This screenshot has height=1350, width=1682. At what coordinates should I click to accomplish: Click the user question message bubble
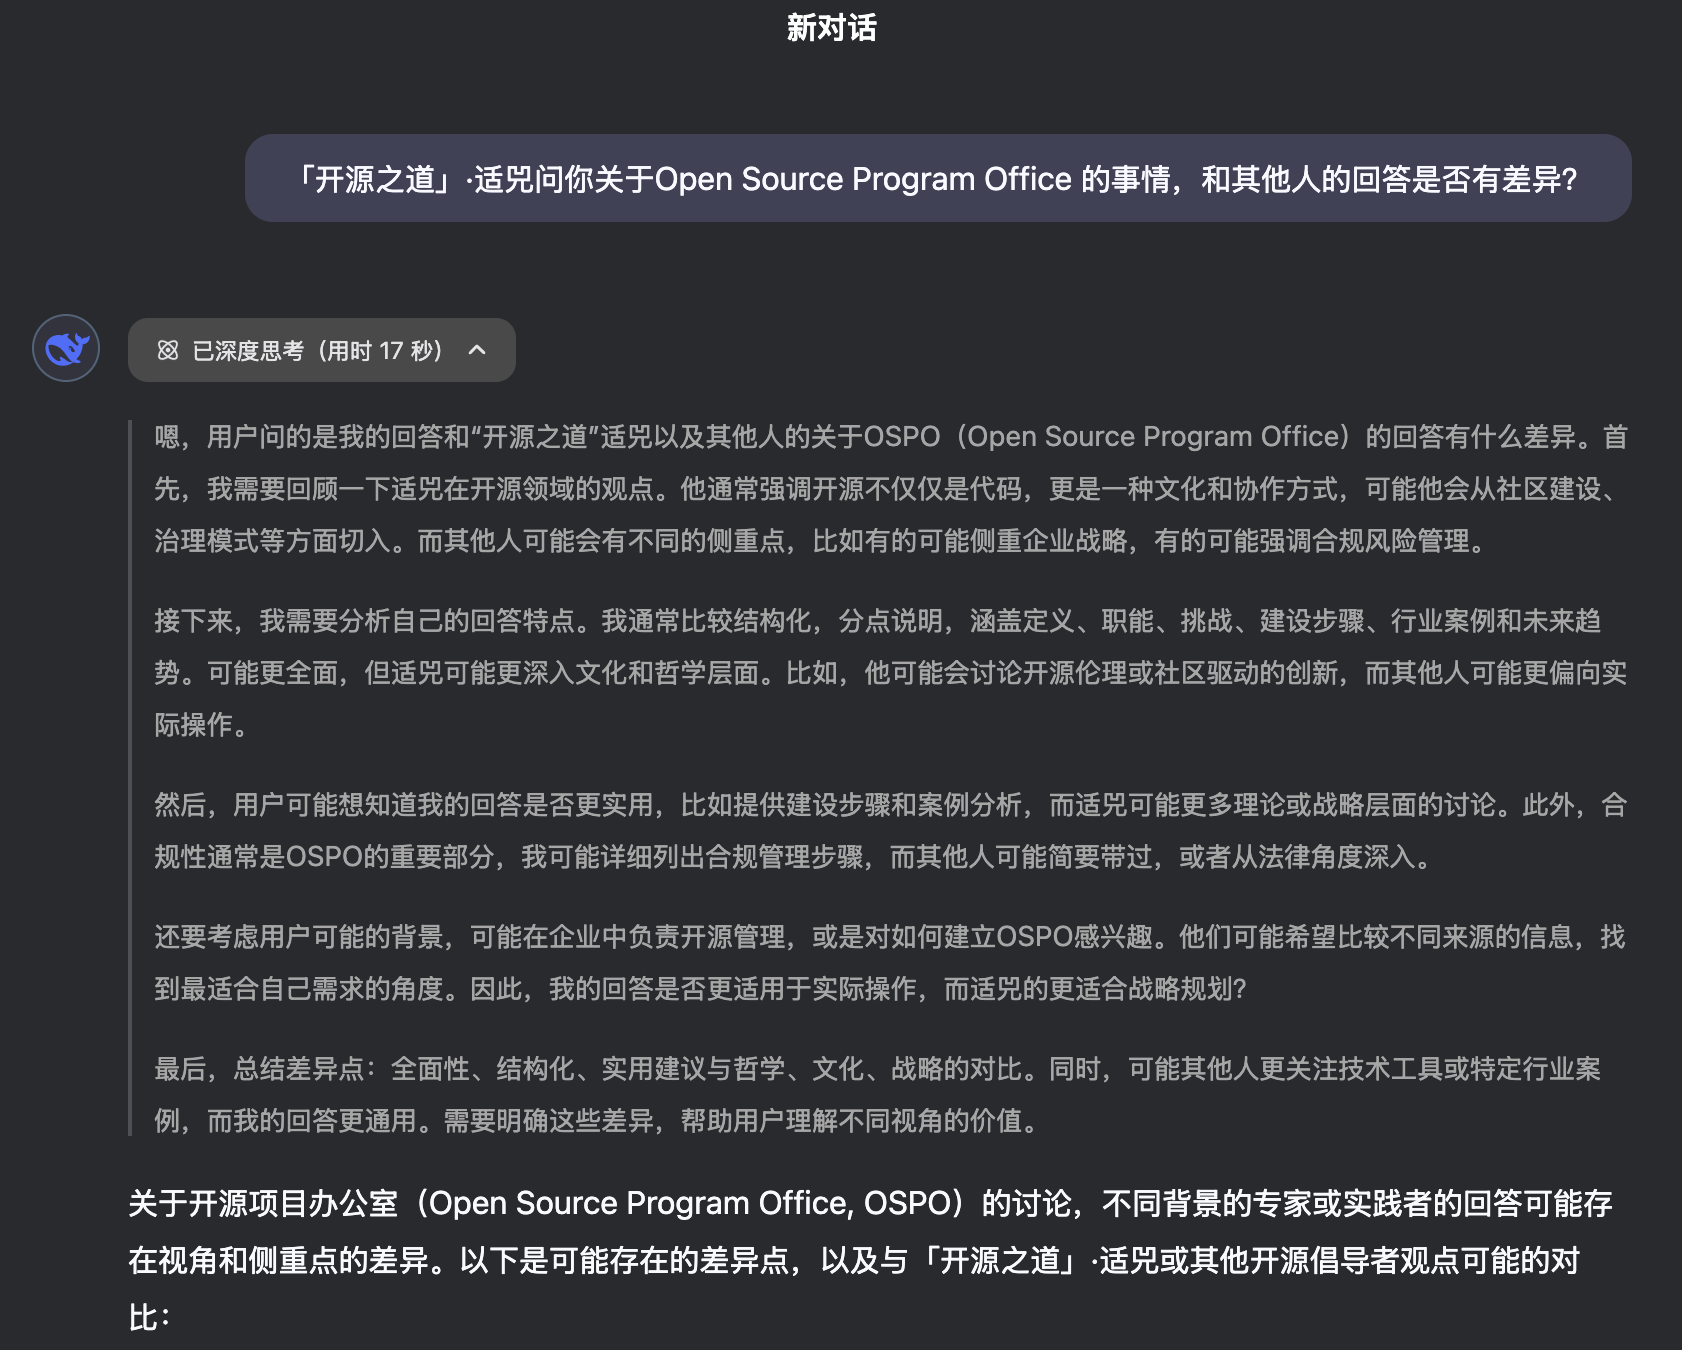[937, 179]
